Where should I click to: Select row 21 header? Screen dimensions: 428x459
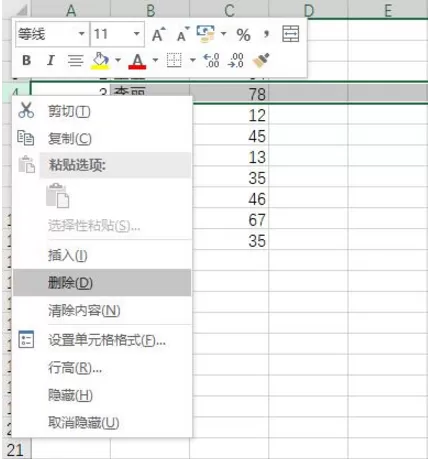click(x=16, y=450)
